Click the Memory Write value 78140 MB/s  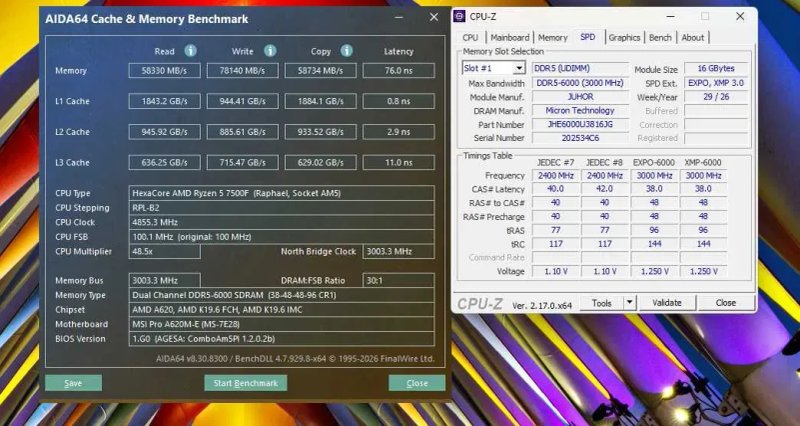click(x=242, y=70)
